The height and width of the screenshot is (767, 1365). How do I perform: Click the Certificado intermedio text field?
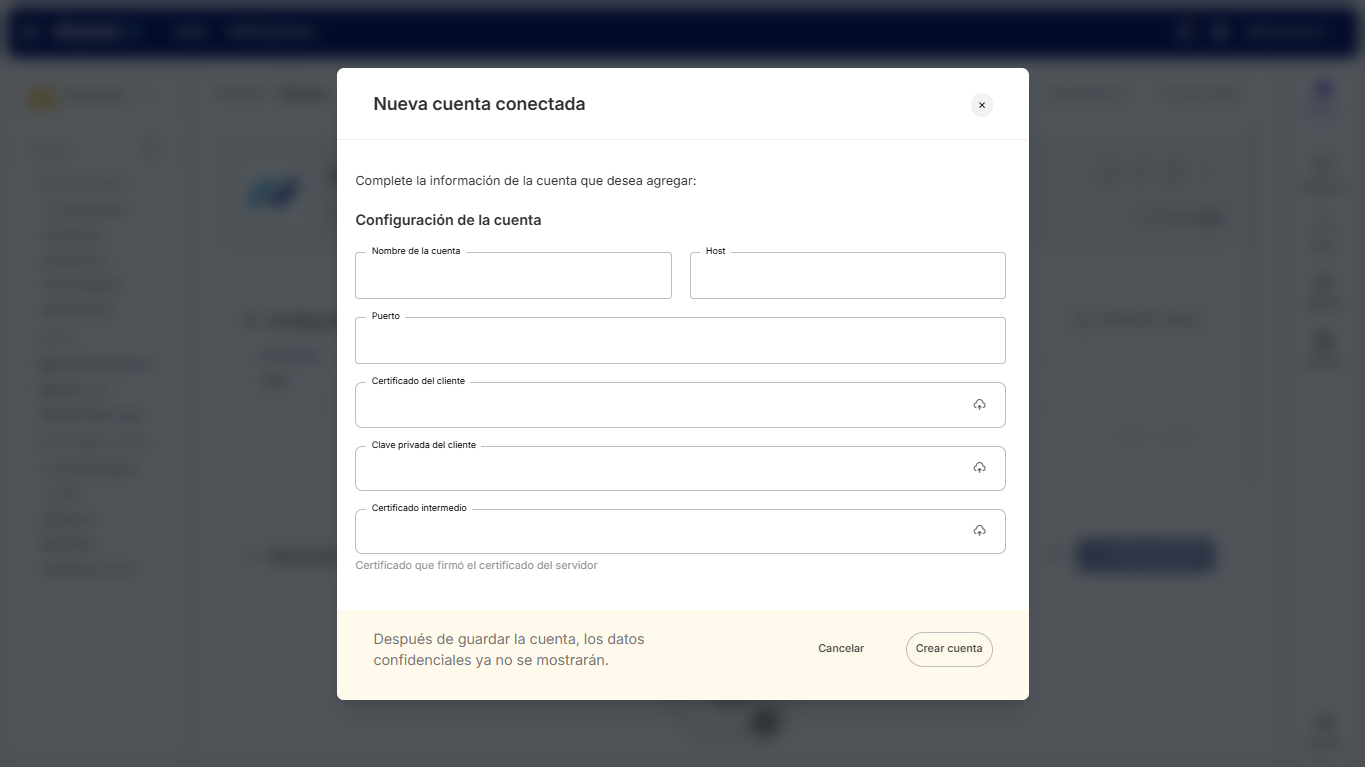coord(660,532)
